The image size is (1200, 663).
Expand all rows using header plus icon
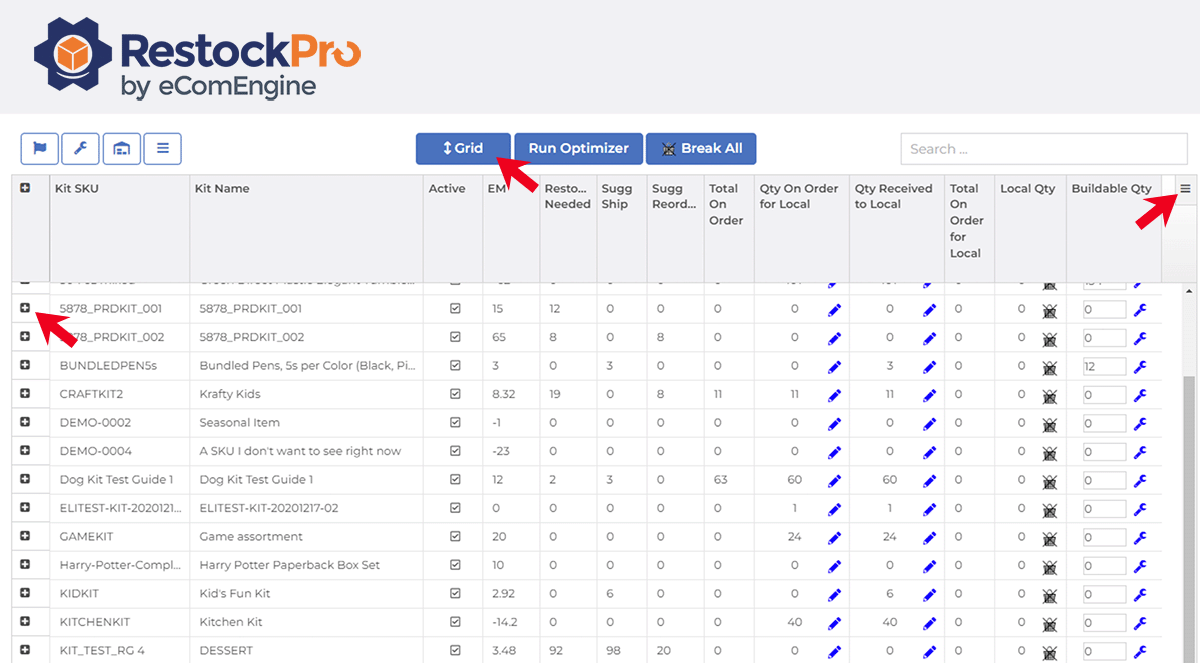click(25, 188)
